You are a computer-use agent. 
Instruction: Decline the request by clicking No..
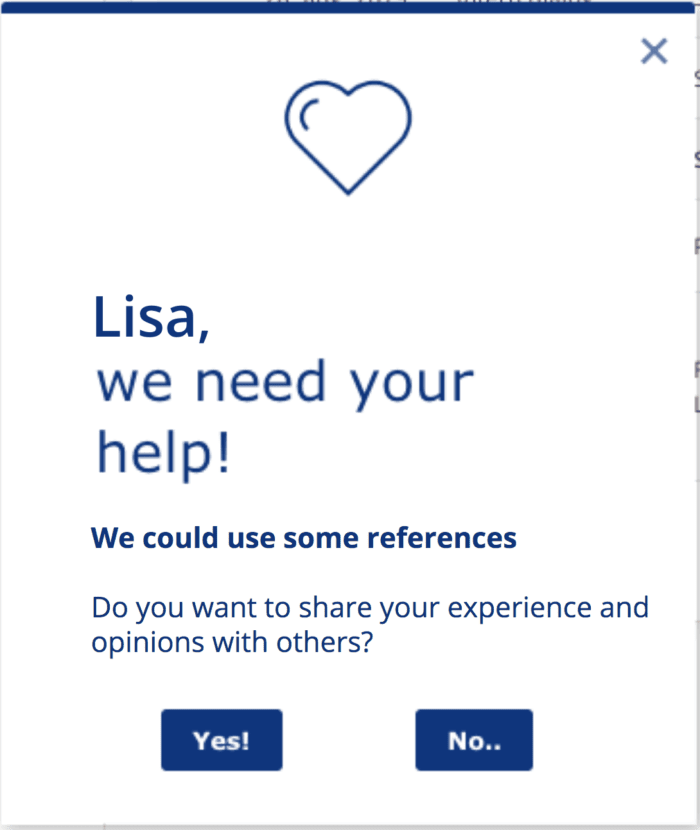(x=474, y=739)
